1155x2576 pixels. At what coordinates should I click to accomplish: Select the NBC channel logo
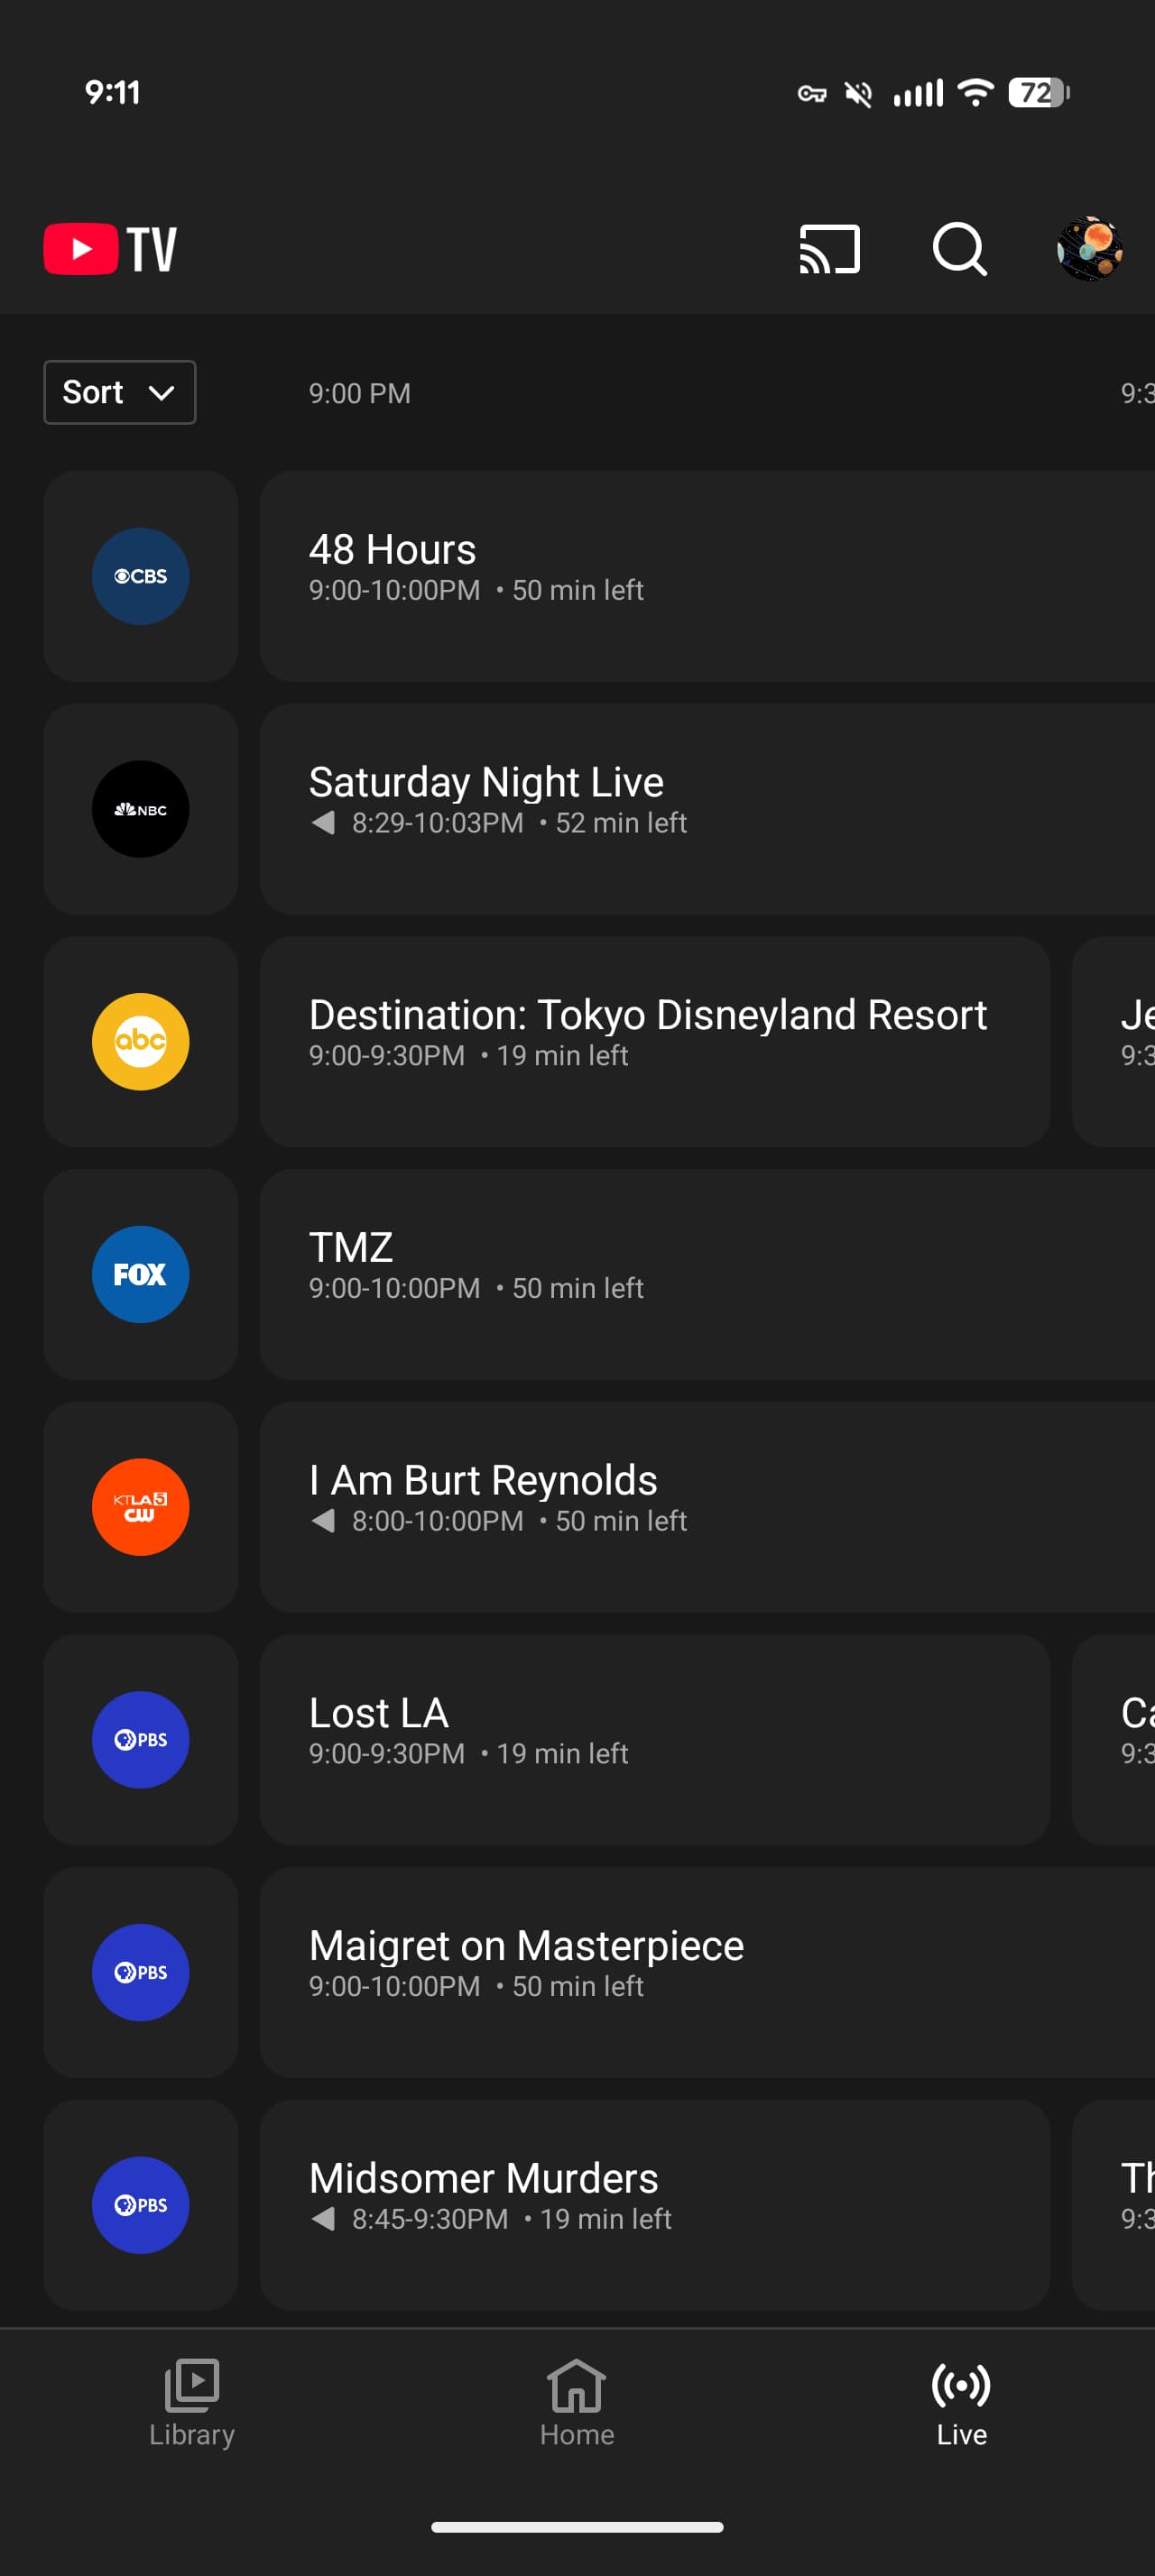coord(140,809)
